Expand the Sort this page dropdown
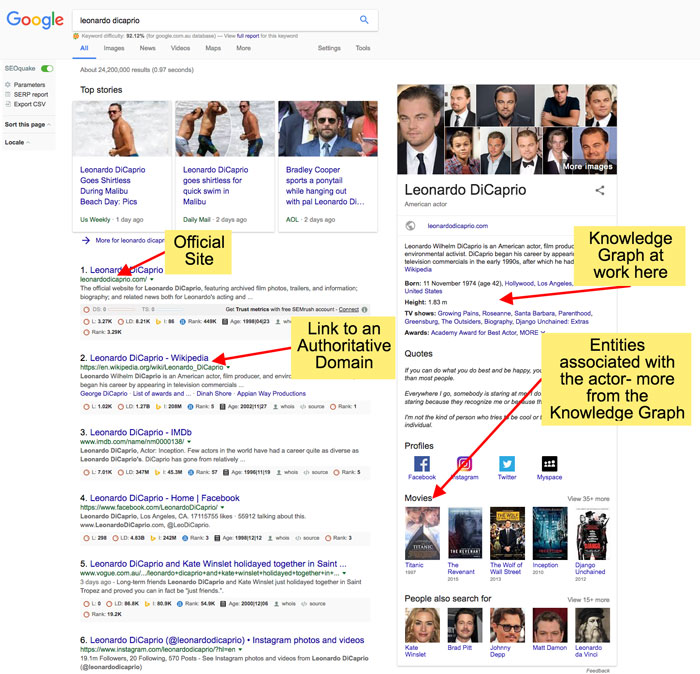 tap(28, 125)
